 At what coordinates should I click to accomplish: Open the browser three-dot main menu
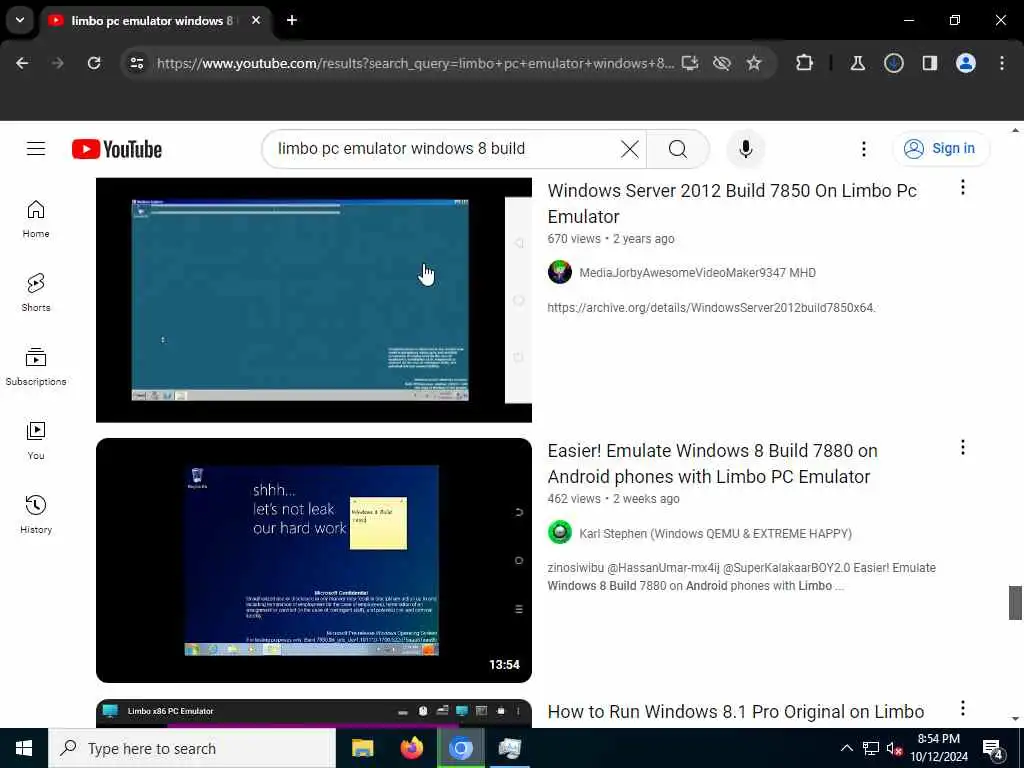(x=1002, y=63)
